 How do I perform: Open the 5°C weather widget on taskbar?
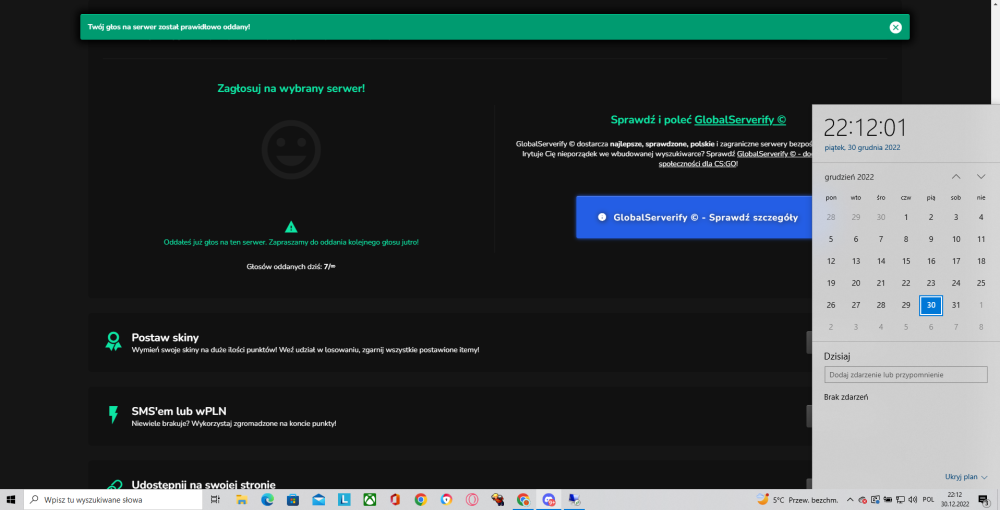pyautogui.click(x=797, y=500)
